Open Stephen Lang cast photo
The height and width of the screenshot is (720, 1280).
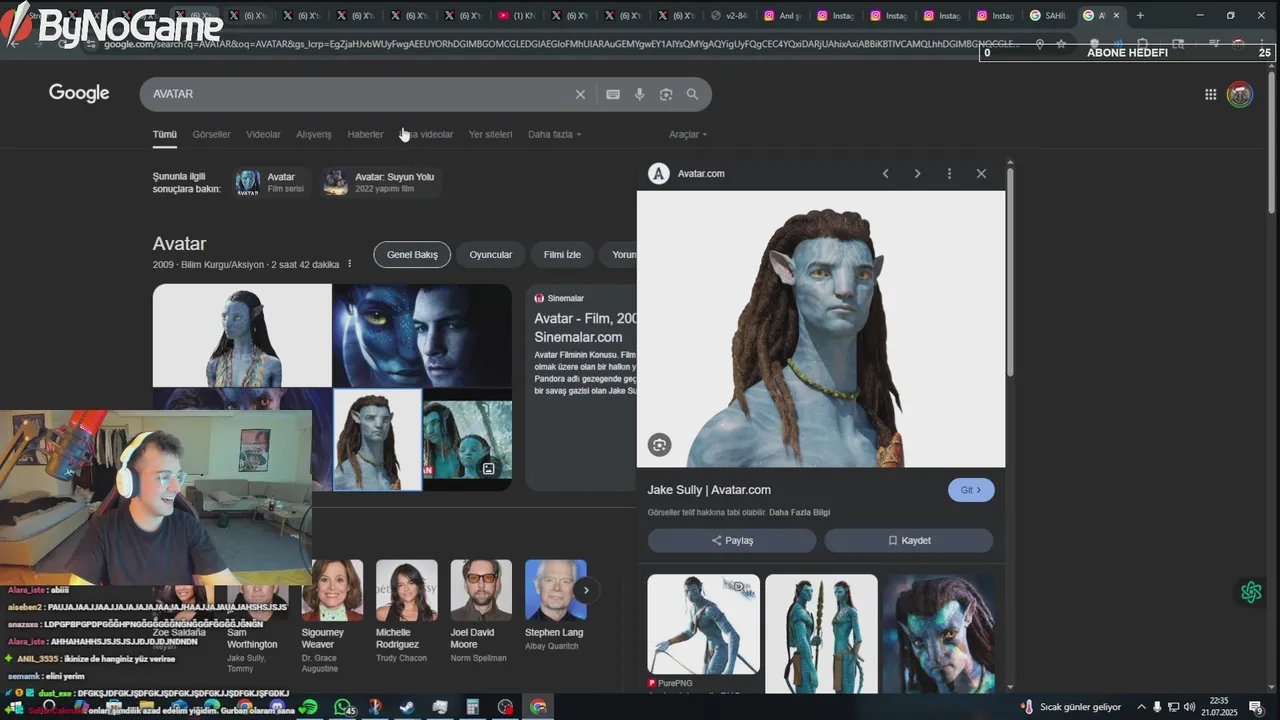click(x=556, y=590)
